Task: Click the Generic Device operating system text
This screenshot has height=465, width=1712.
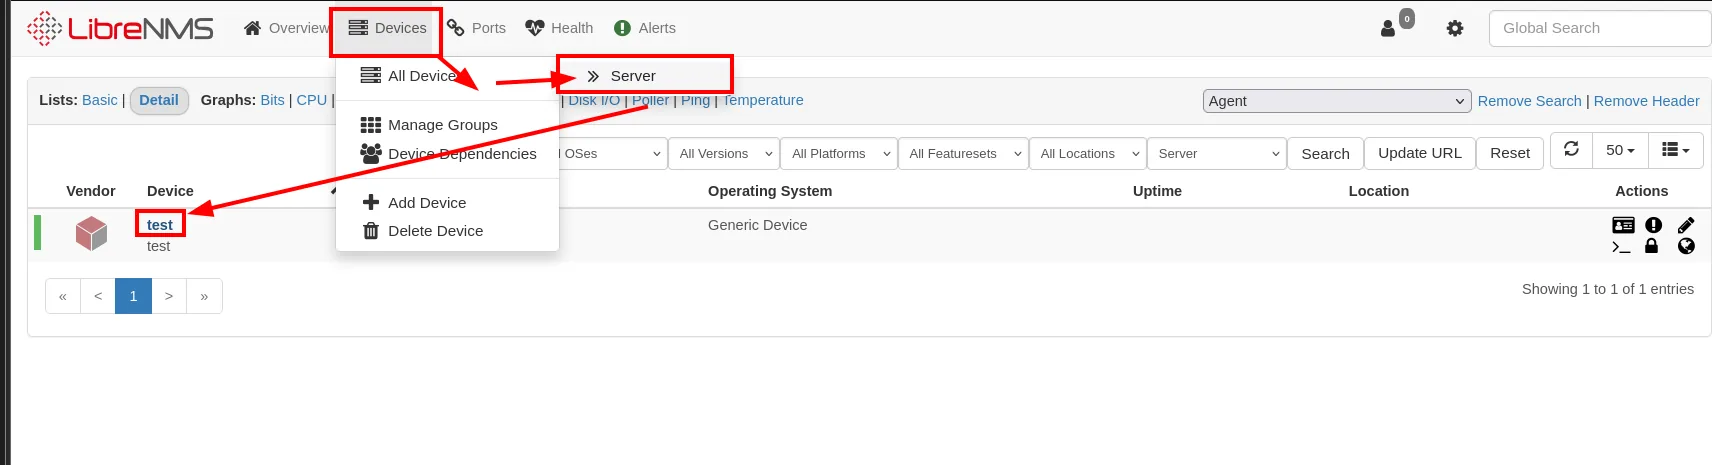Action: pyautogui.click(x=757, y=225)
